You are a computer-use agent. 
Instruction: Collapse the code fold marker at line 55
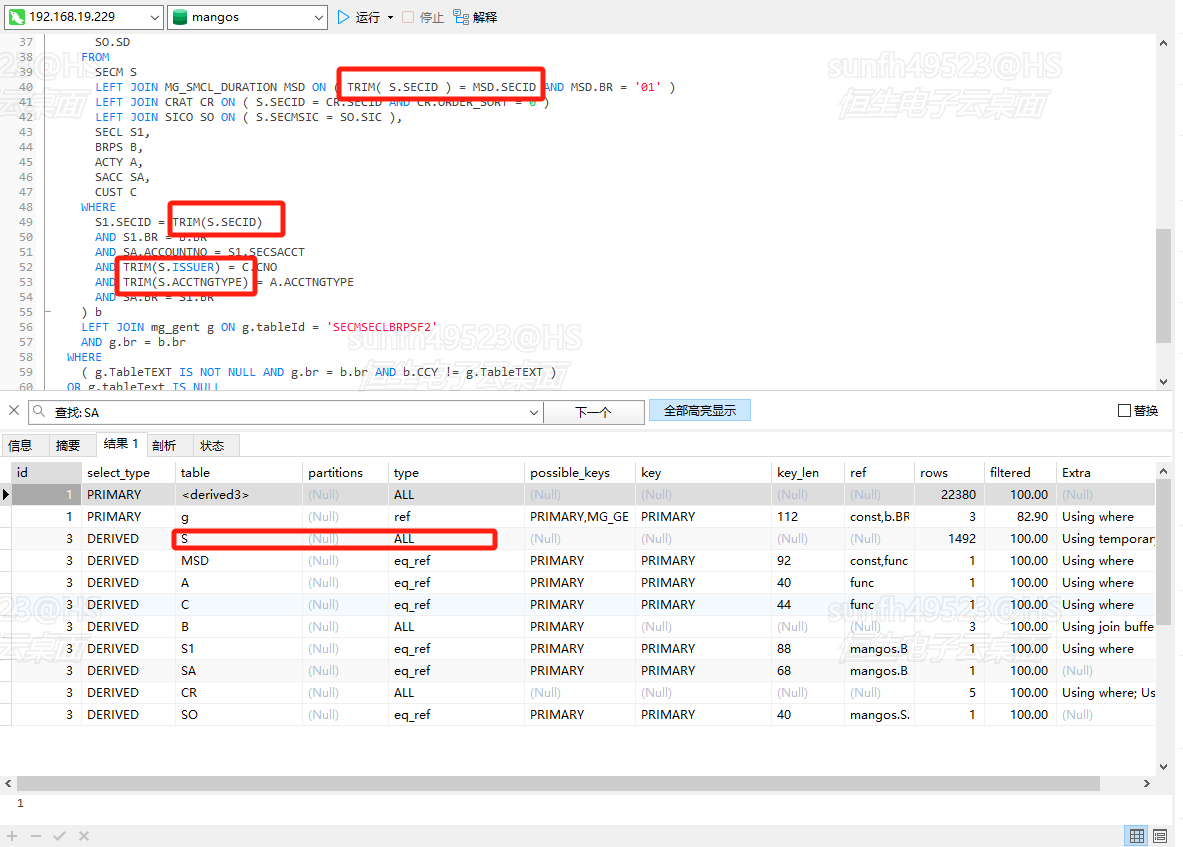coord(48,311)
